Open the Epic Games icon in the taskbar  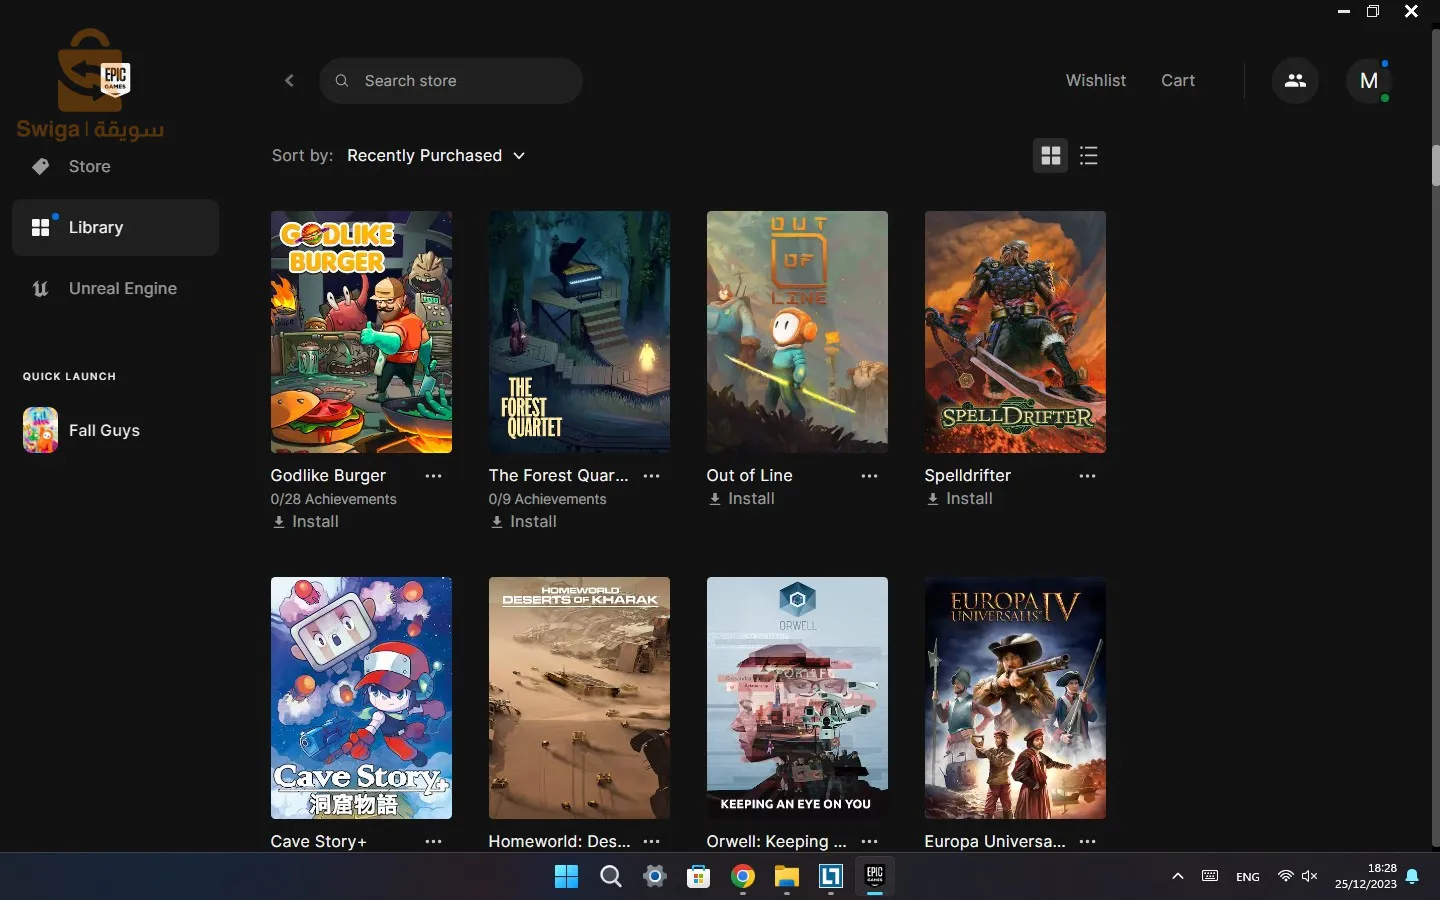click(874, 878)
